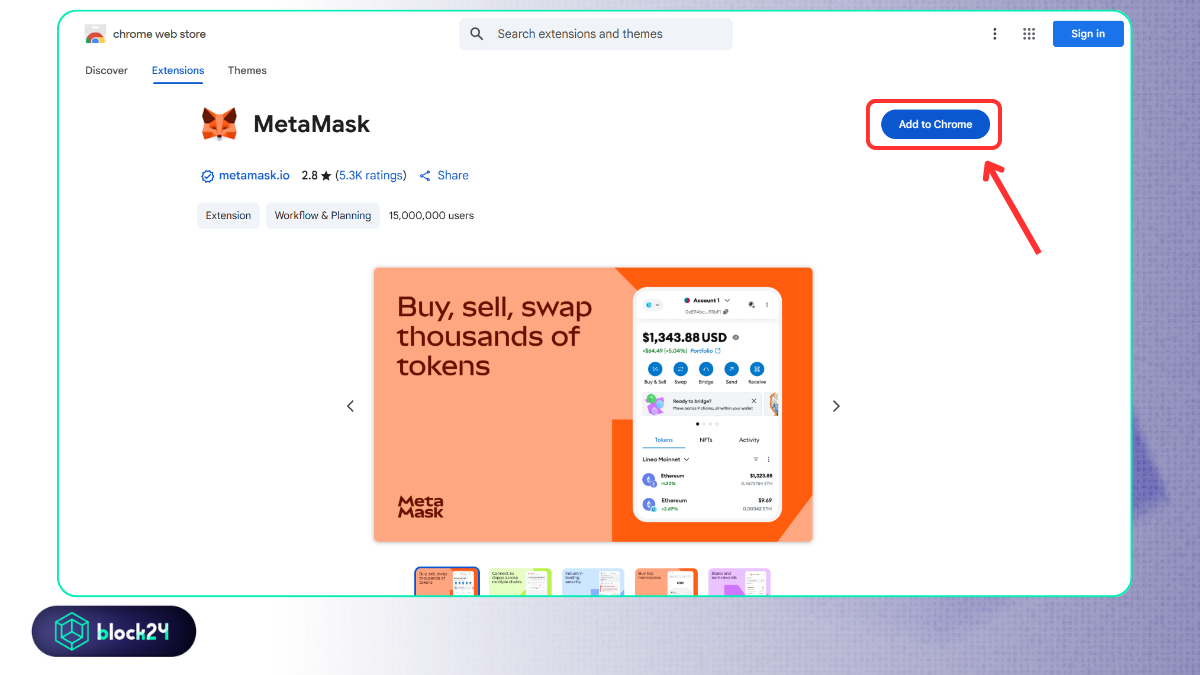Select the blue "Industry-leading security" thumbnail
Image resolution: width=1200 pixels, height=675 pixels.
coord(593,582)
